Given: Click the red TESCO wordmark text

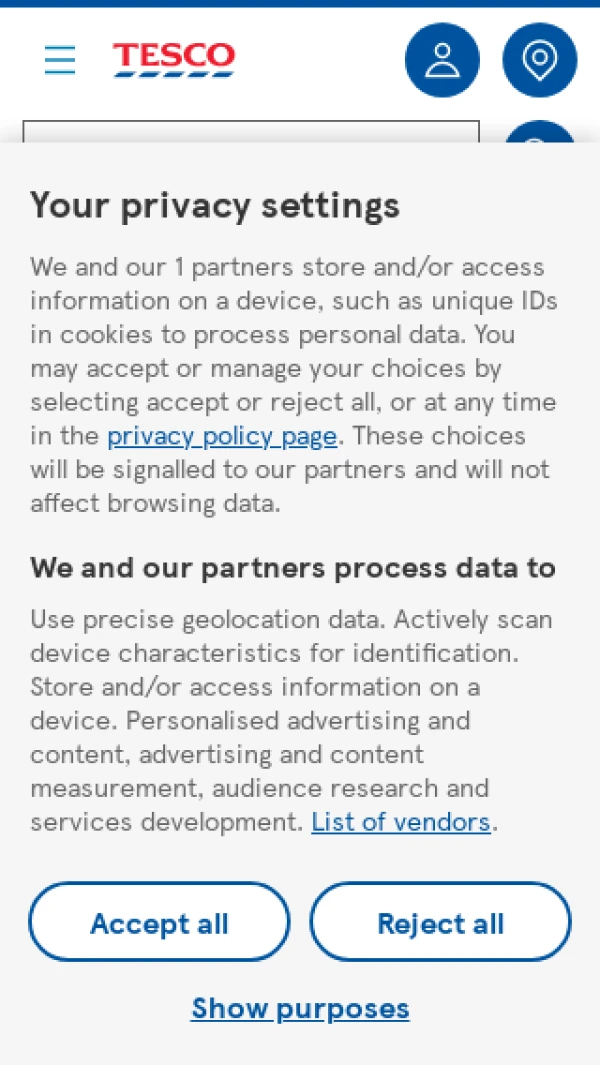Looking at the screenshot, I should tap(174, 54).
